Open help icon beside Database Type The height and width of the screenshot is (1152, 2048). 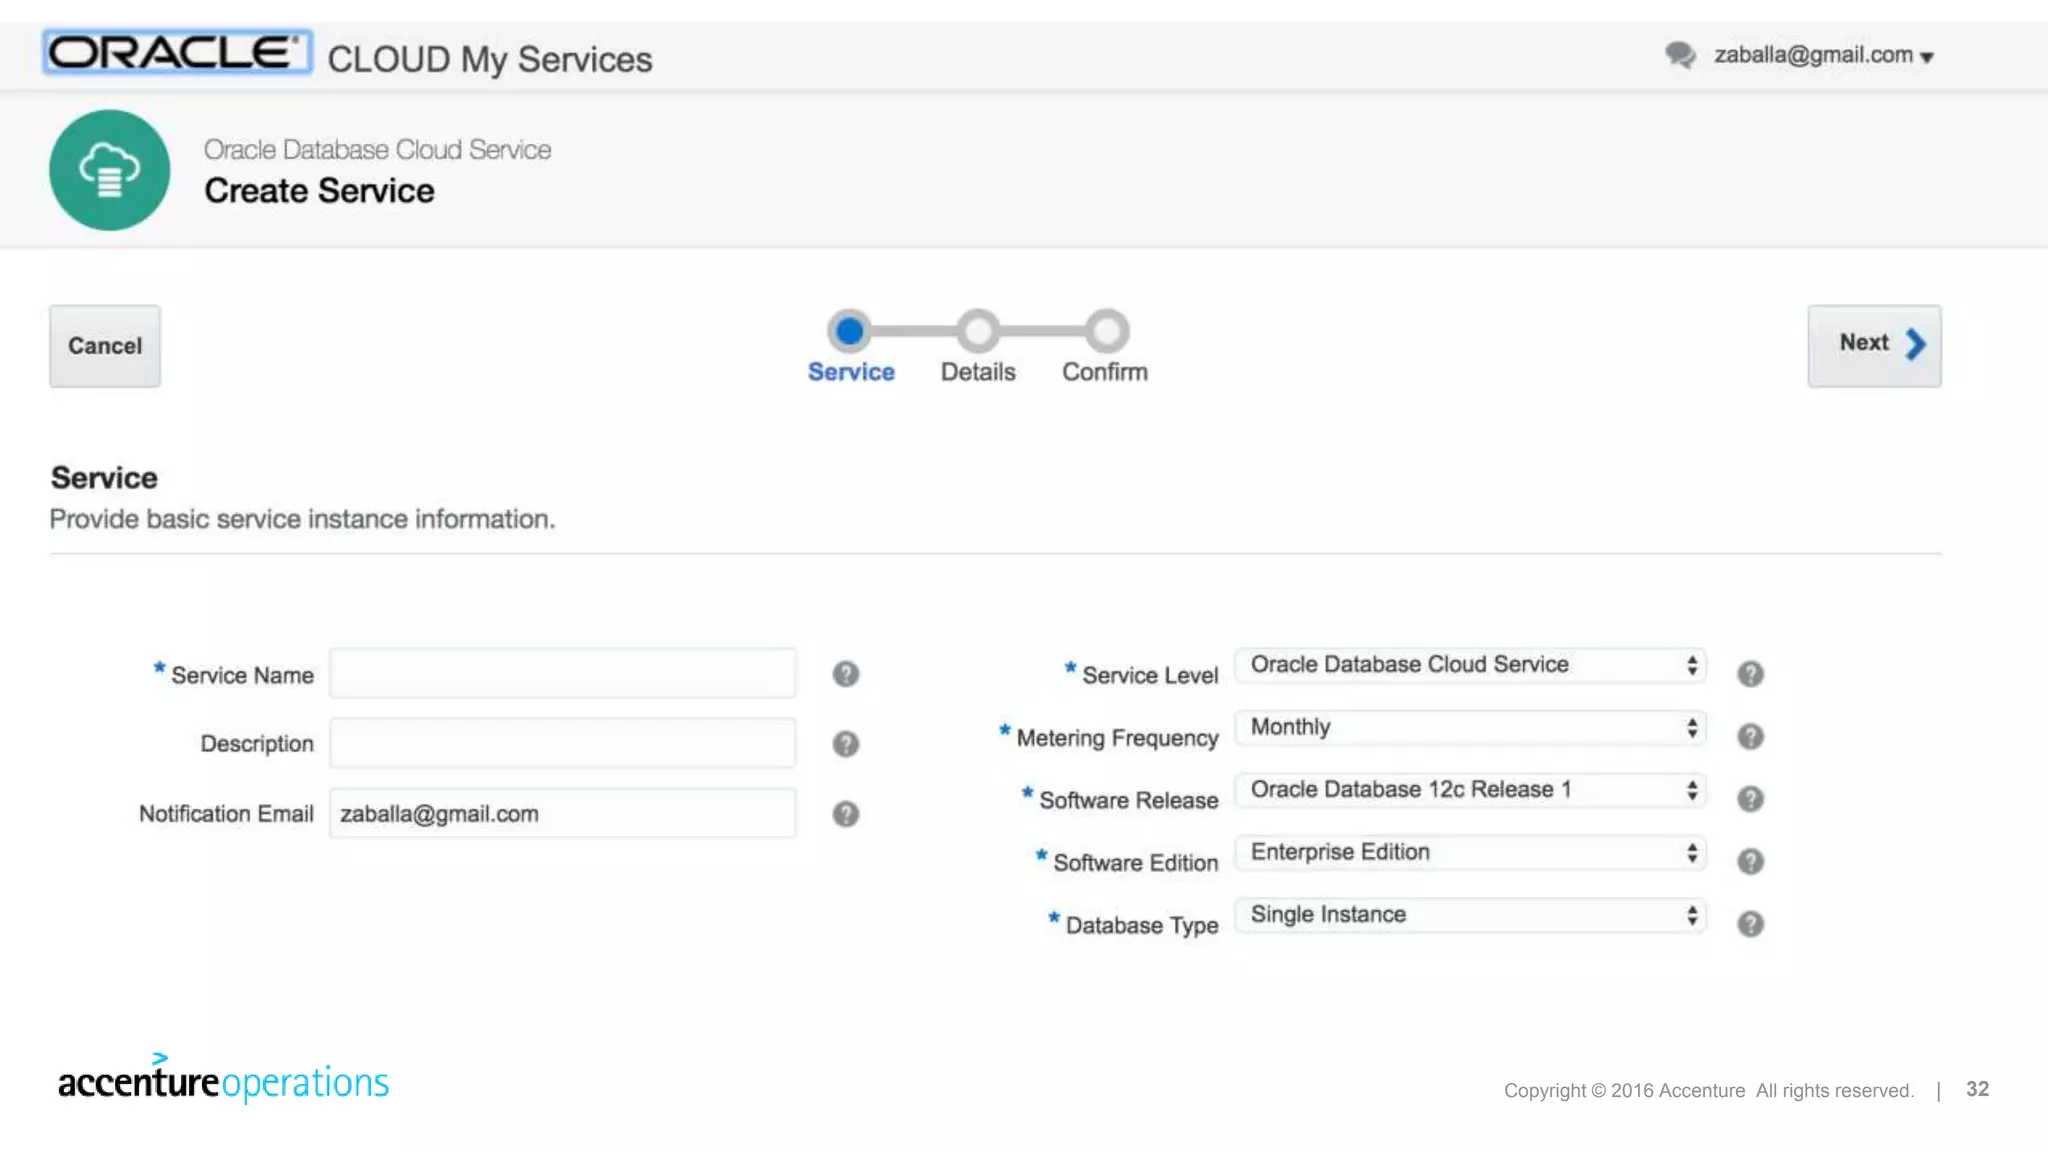1750,924
